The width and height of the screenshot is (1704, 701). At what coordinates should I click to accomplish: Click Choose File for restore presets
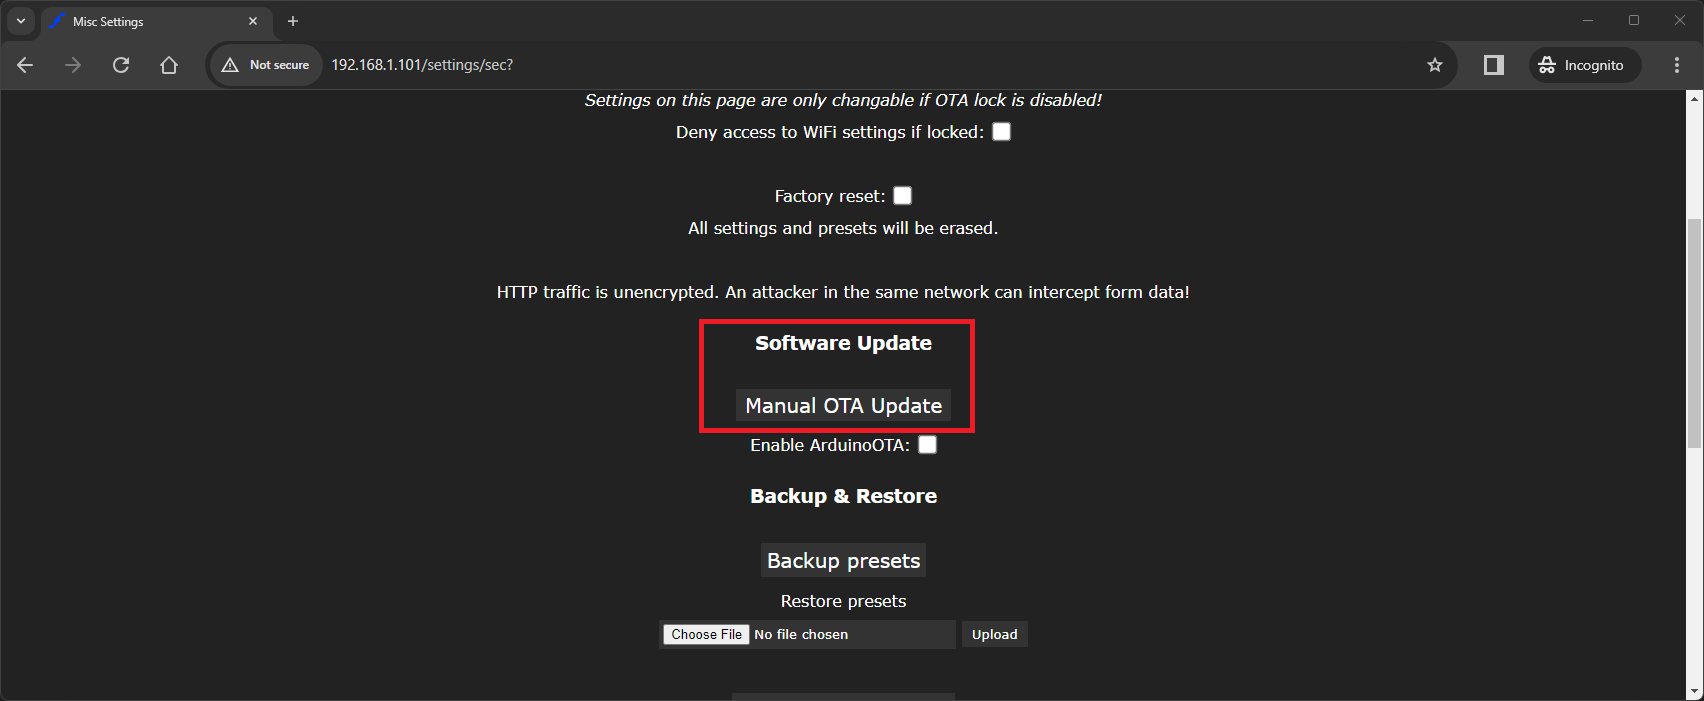(706, 635)
